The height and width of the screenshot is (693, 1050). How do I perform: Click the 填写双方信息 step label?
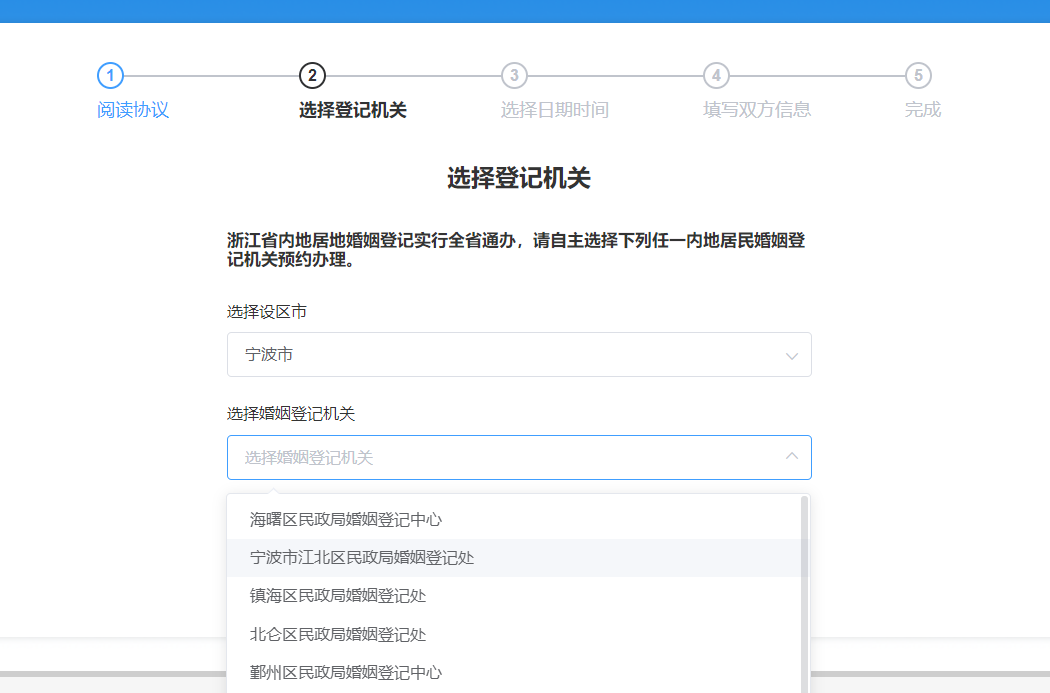756,110
